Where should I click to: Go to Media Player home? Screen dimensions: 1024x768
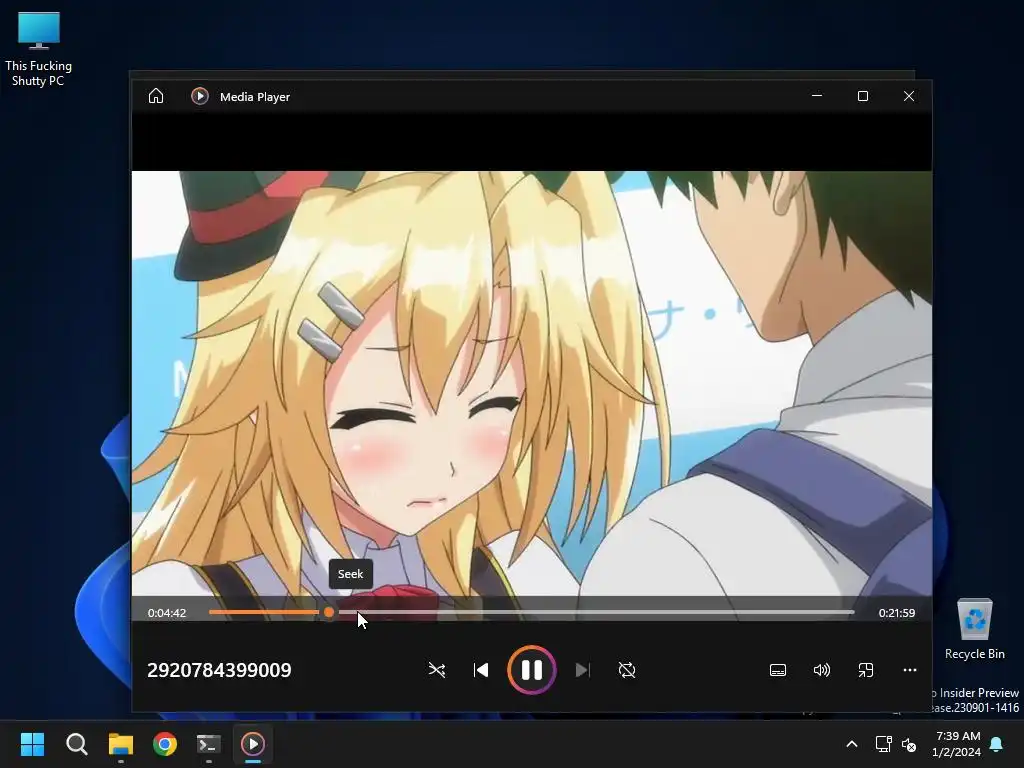tap(155, 96)
